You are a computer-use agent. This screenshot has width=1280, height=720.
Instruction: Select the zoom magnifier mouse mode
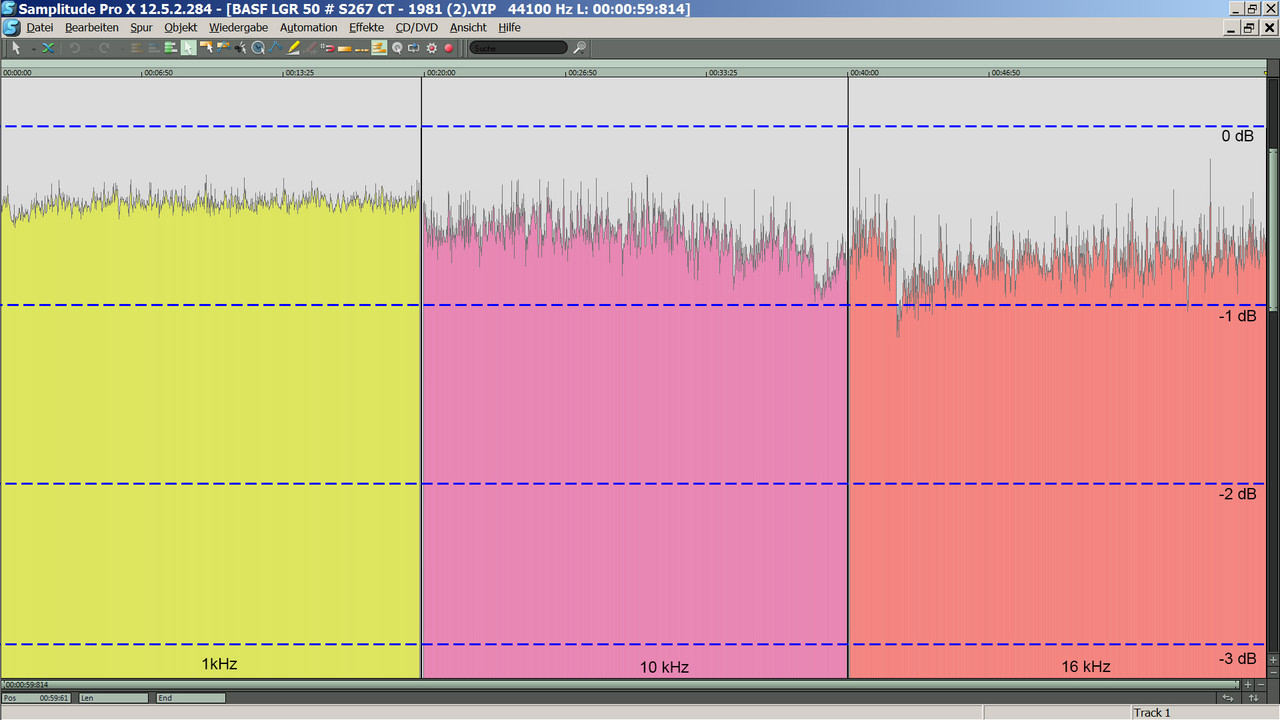coord(257,47)
